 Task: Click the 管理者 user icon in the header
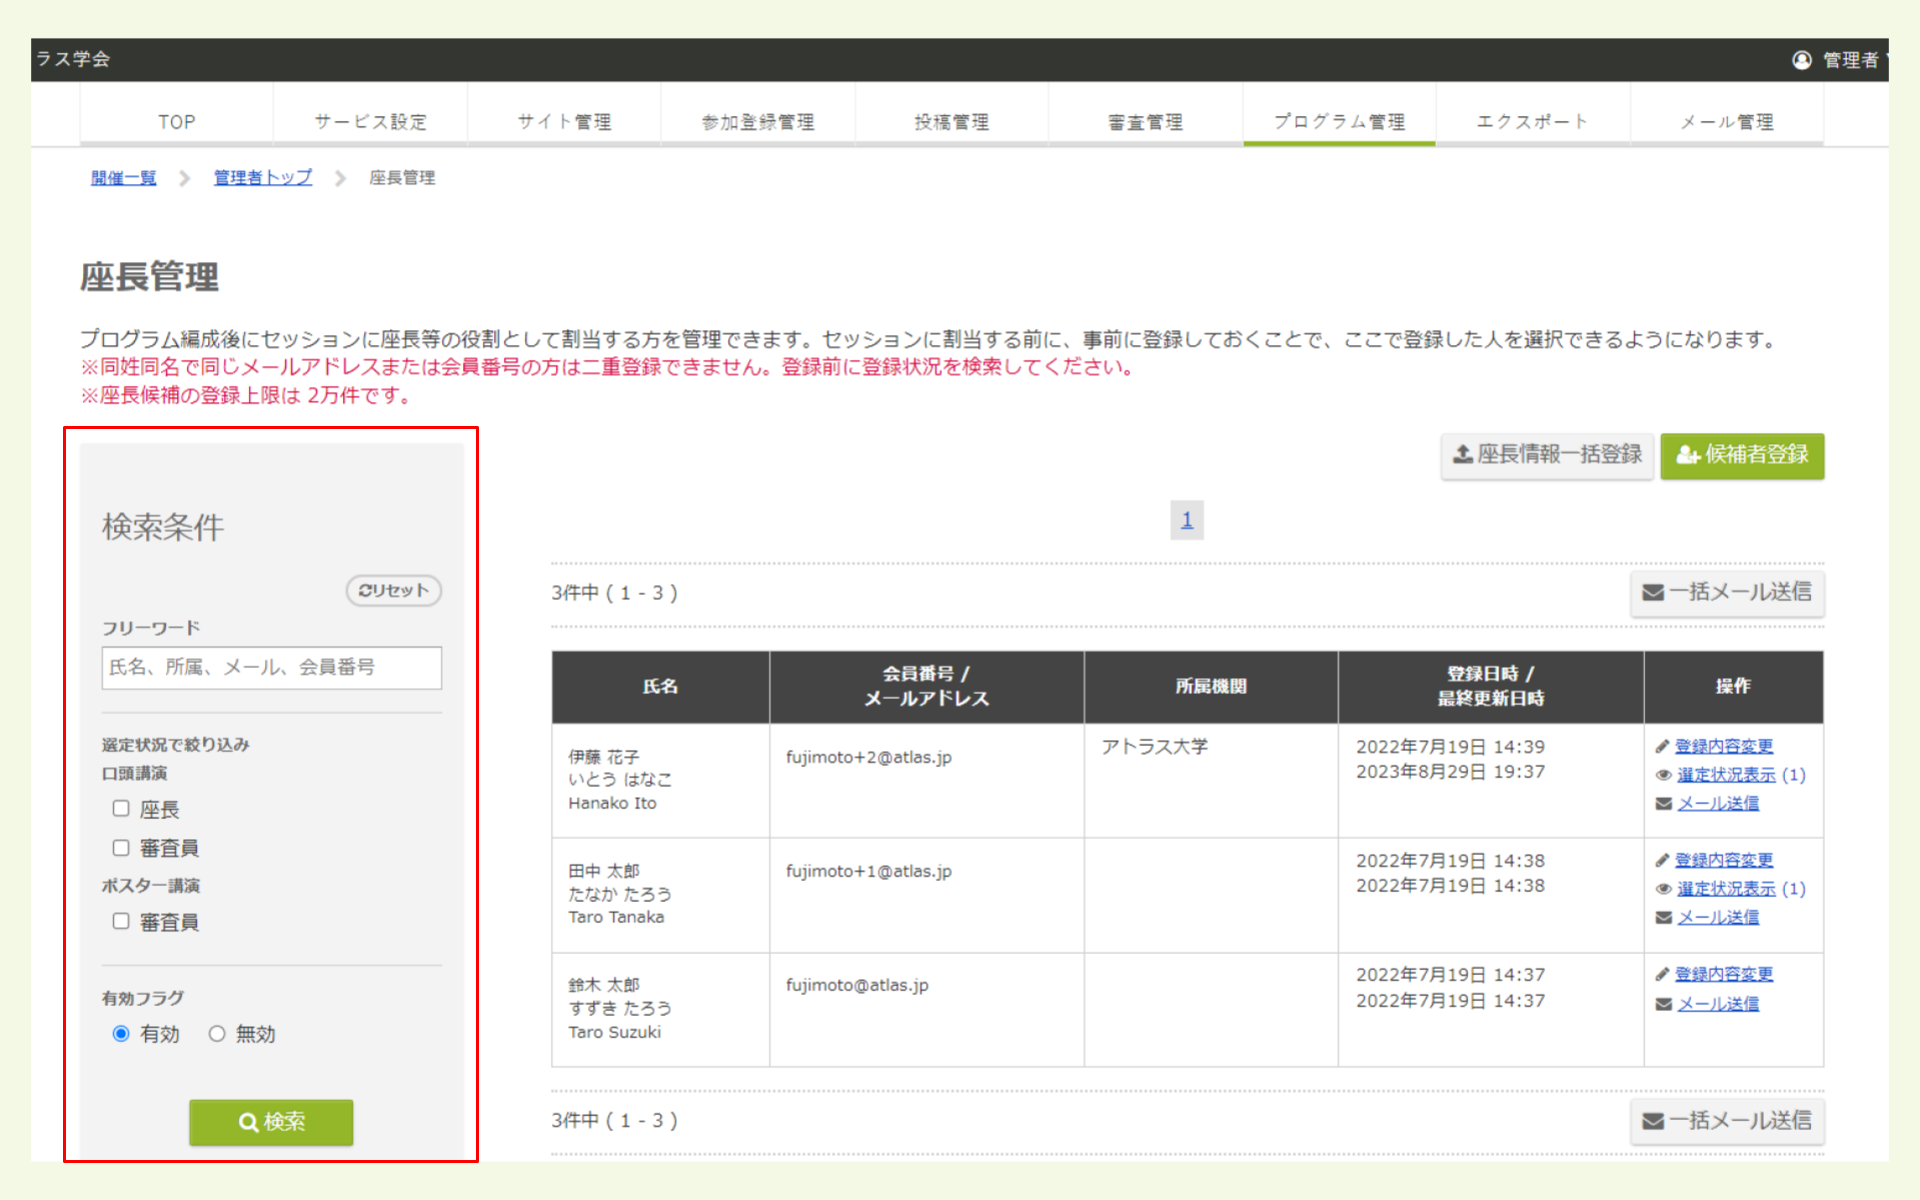point(1802,59)
